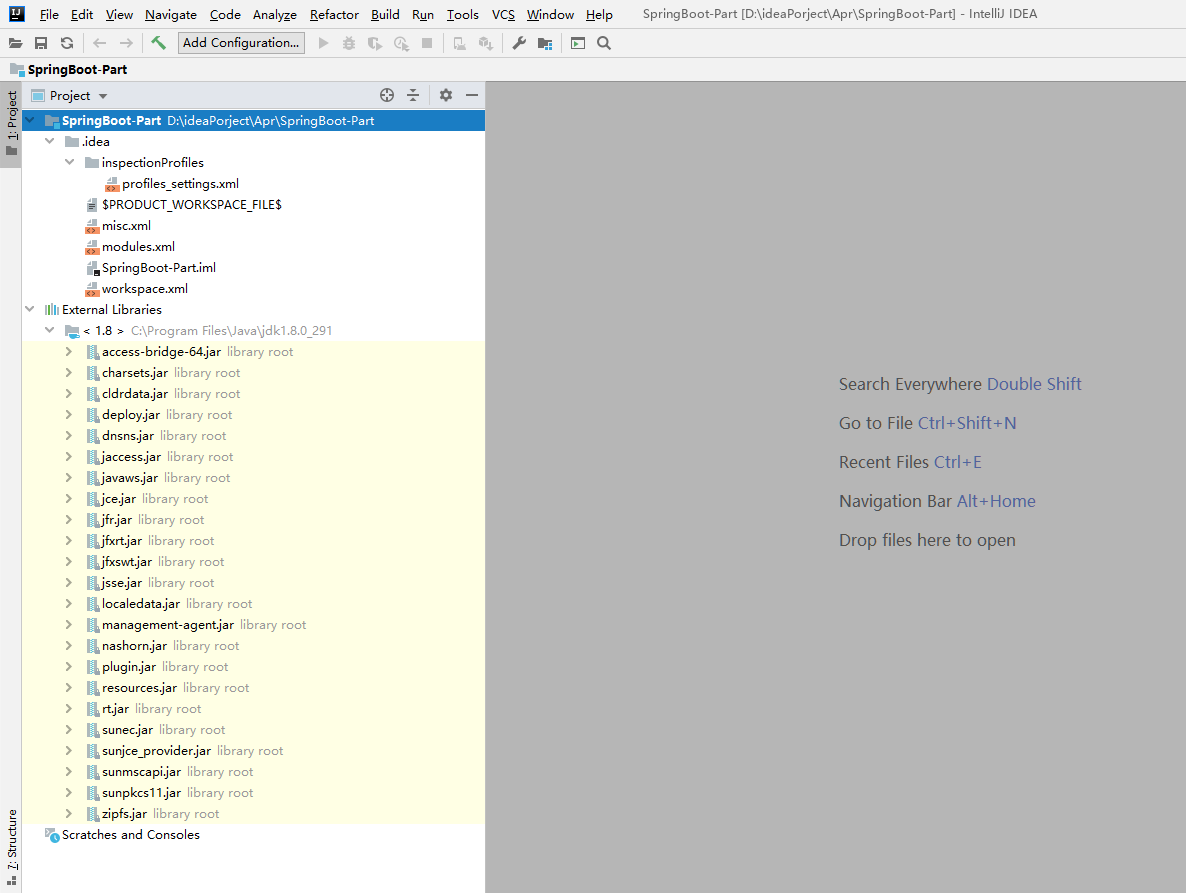The width and height of the screenshot is (1186, 893).
Task: Open the File menu
Action: point(49,14)
